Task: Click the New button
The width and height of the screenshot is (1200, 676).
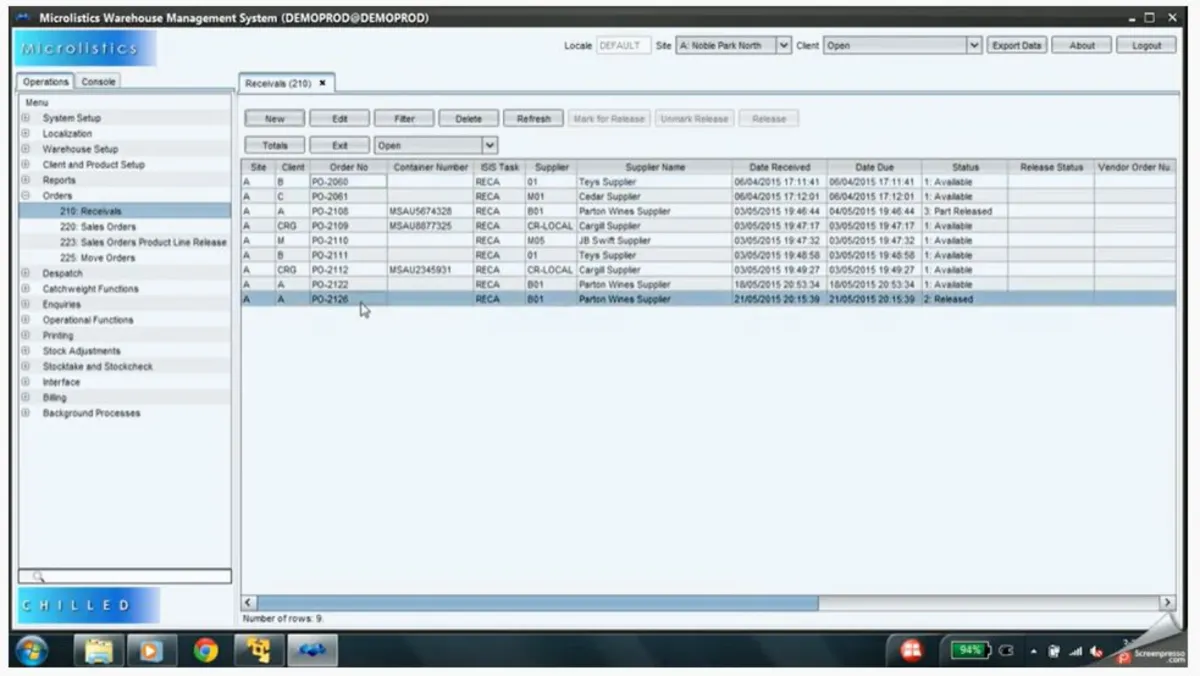Action: pyautogui.click(x=275, y=119)
